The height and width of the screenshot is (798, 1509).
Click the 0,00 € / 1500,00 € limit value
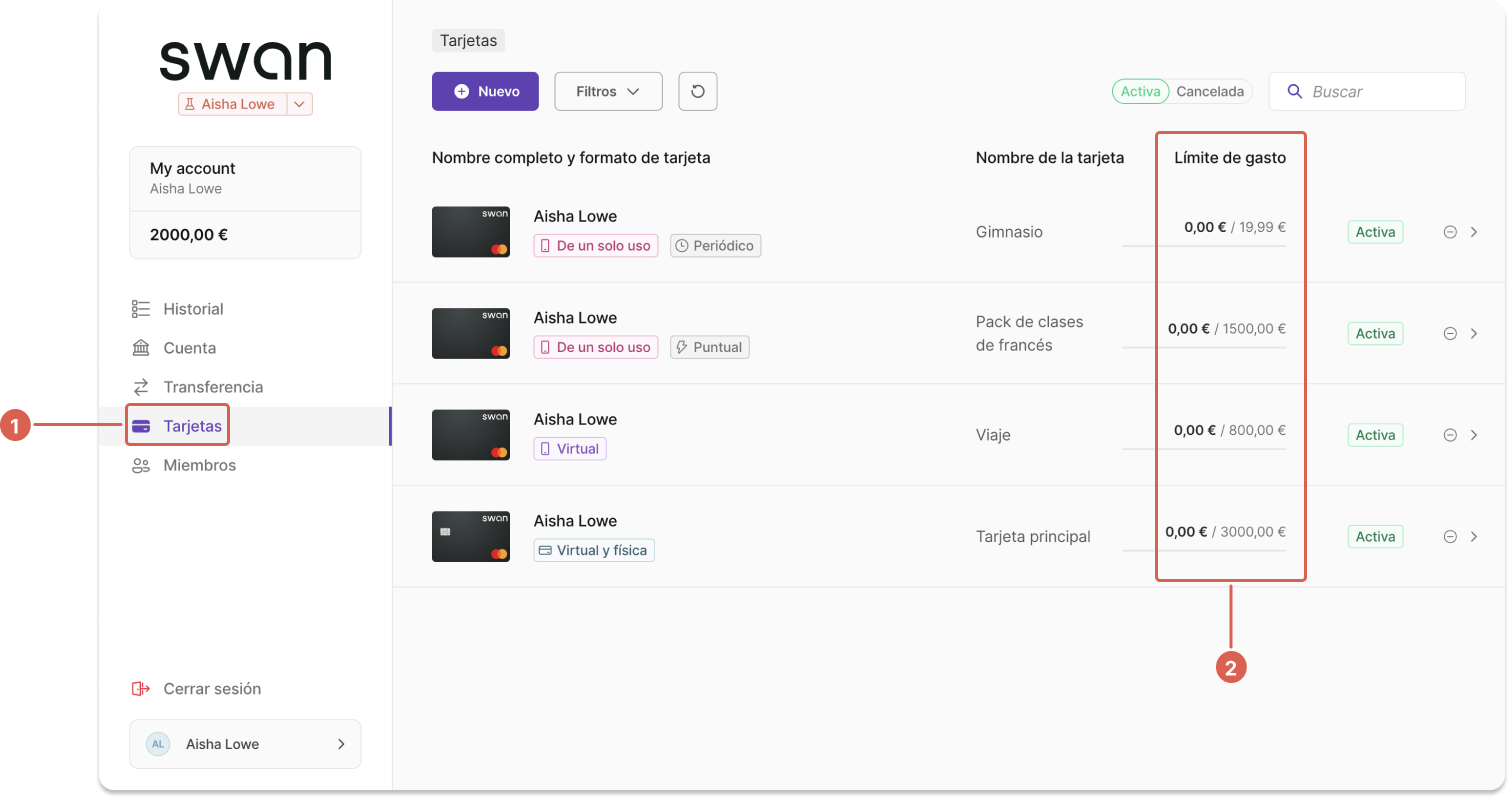tap(1227, 328)
